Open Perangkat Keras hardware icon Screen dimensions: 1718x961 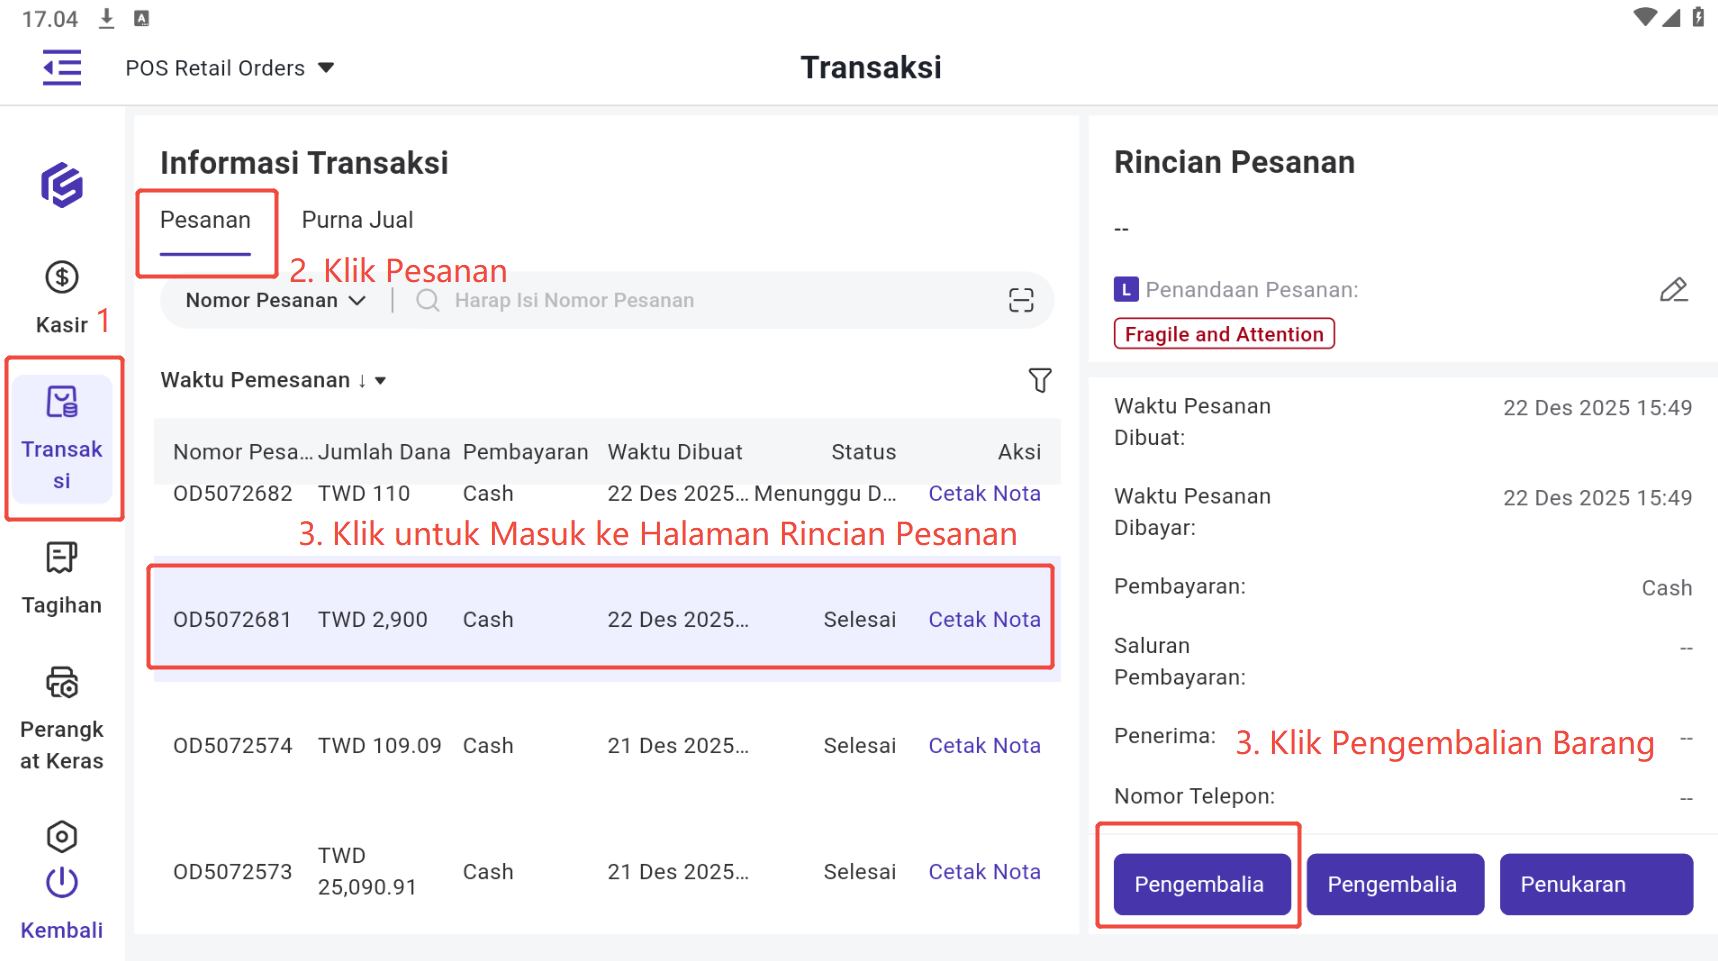click(x=62, y=683)
